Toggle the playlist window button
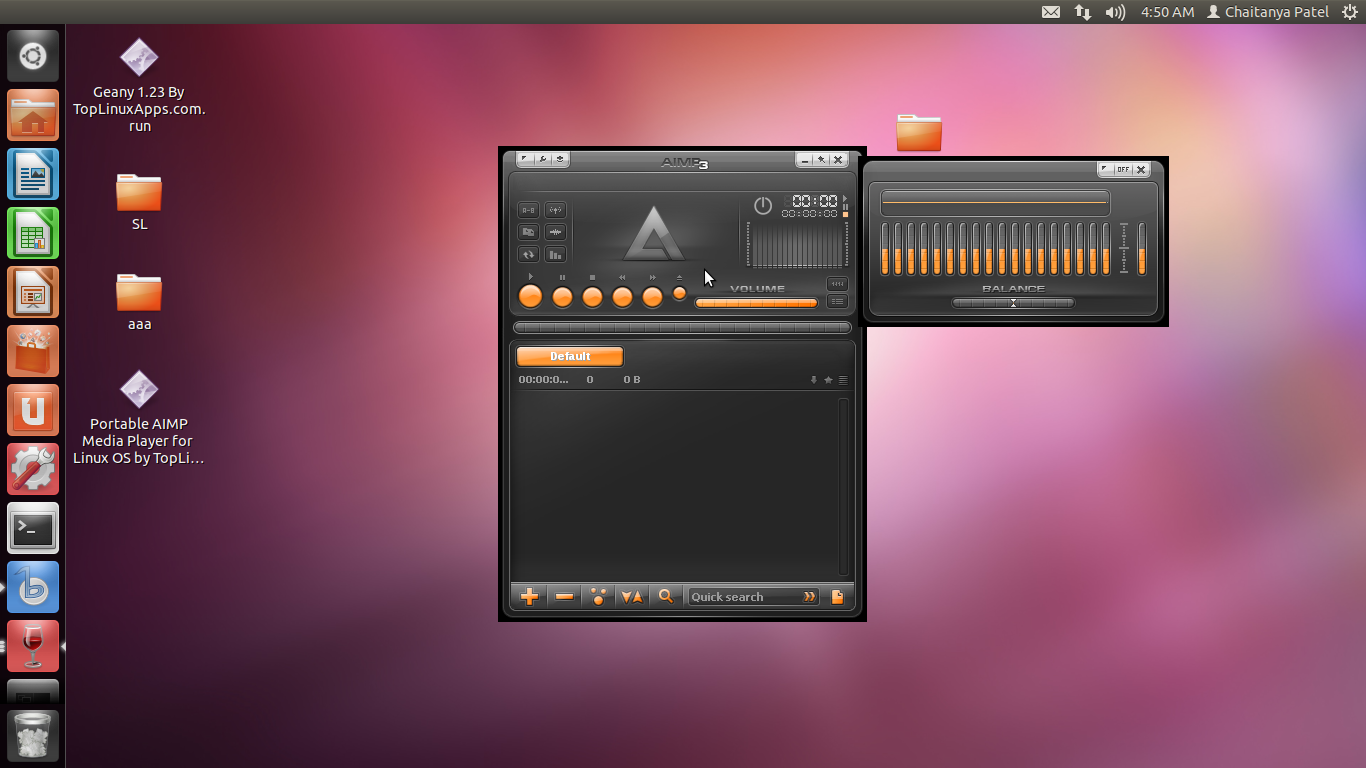This screenshot has width=1366, height=768. [837, 301]
